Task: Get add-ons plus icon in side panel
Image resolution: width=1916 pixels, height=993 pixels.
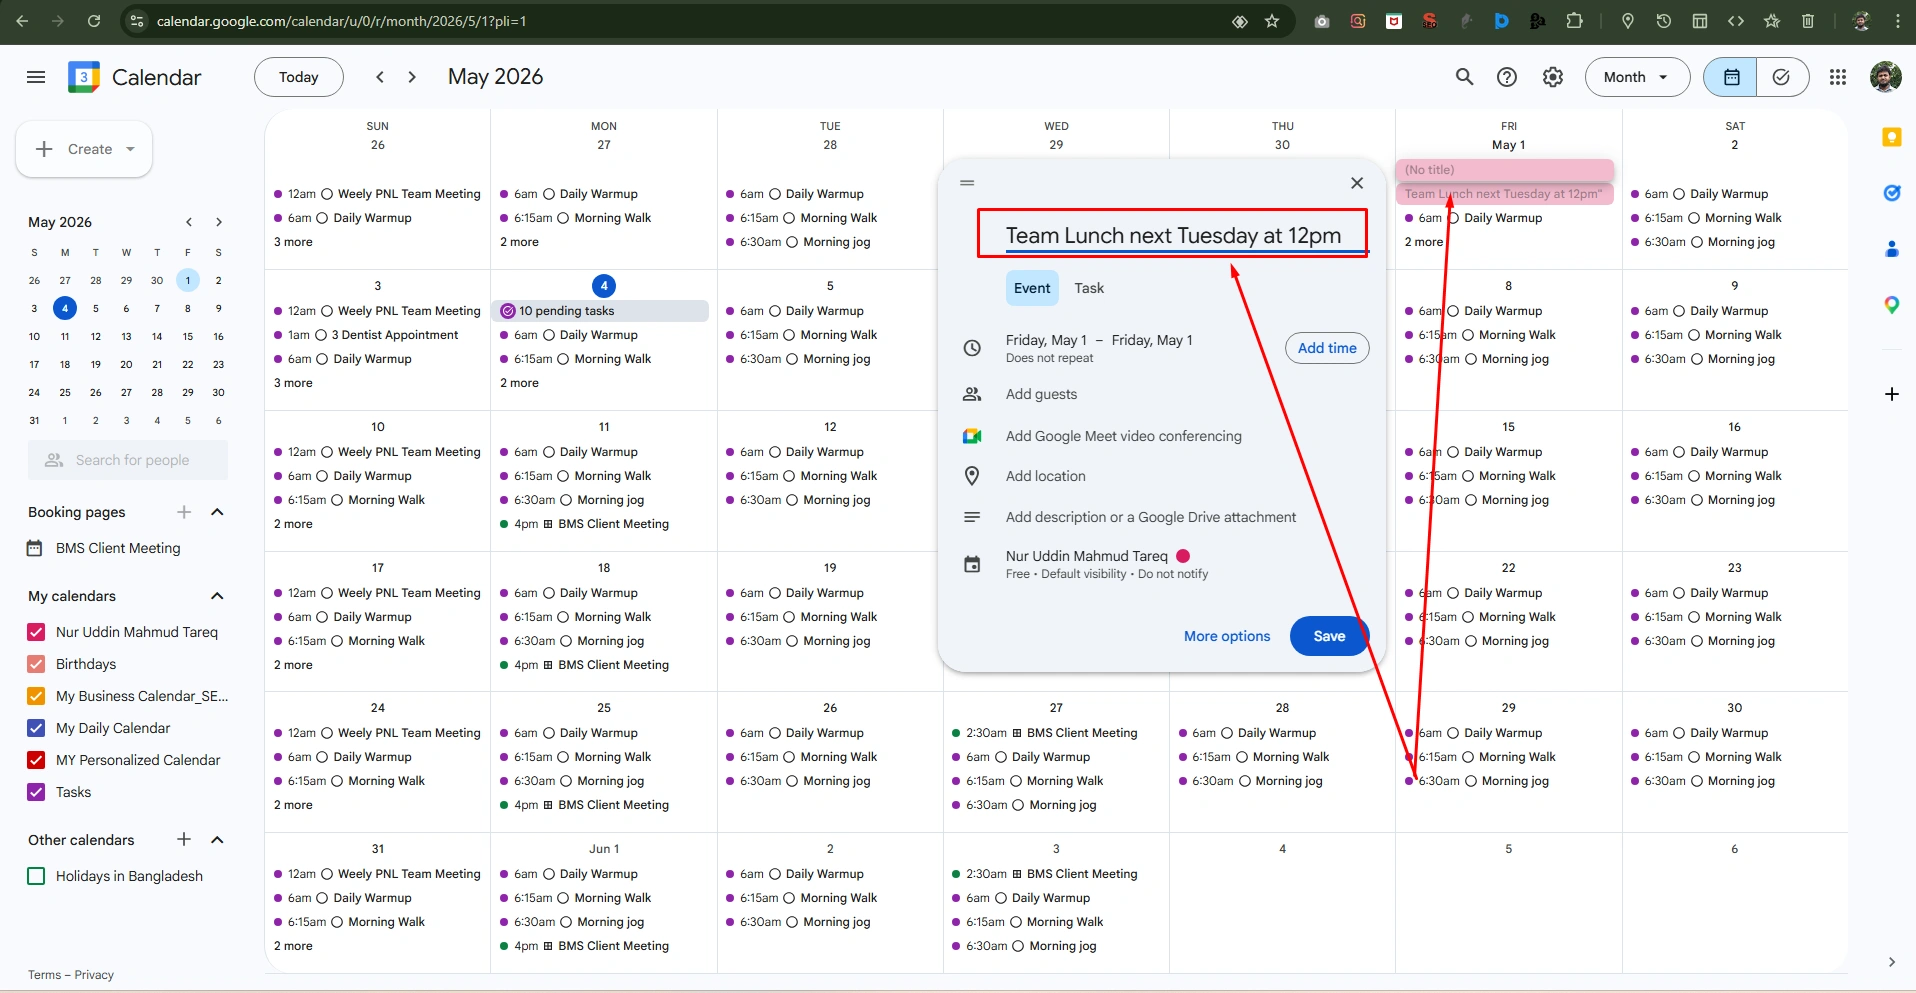Action: click(1891, 394)
